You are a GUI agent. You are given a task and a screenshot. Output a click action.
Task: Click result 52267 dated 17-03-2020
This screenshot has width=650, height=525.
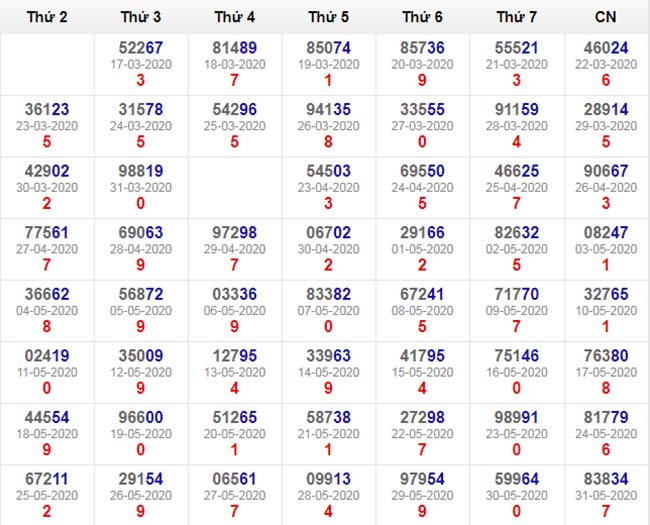pos(141,47)
